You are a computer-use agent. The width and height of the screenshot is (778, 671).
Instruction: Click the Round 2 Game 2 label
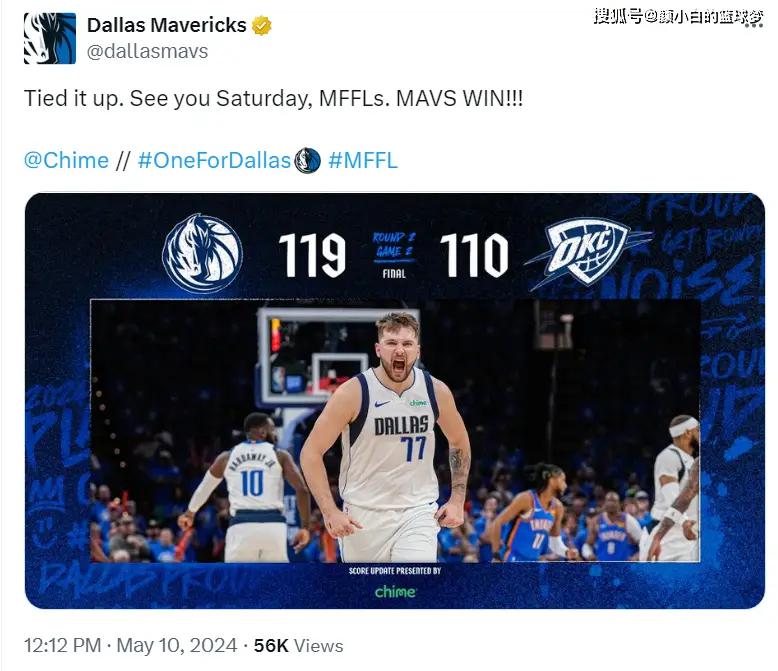[x=394, y=245]
